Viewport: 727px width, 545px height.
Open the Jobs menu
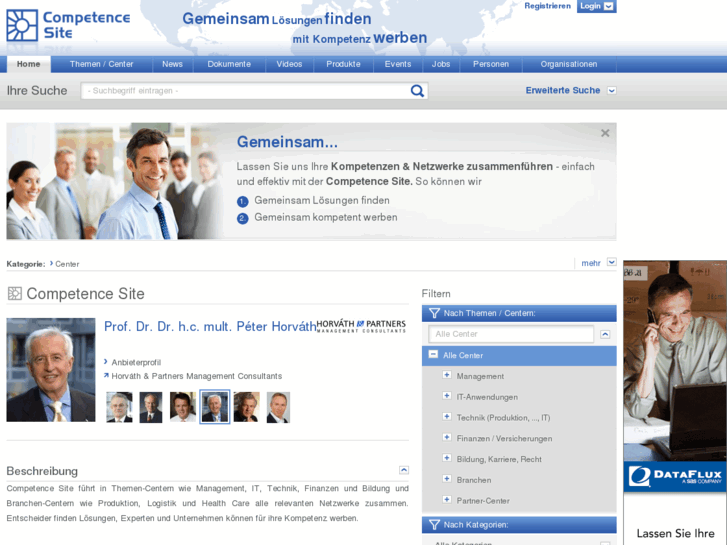point(441,64)
